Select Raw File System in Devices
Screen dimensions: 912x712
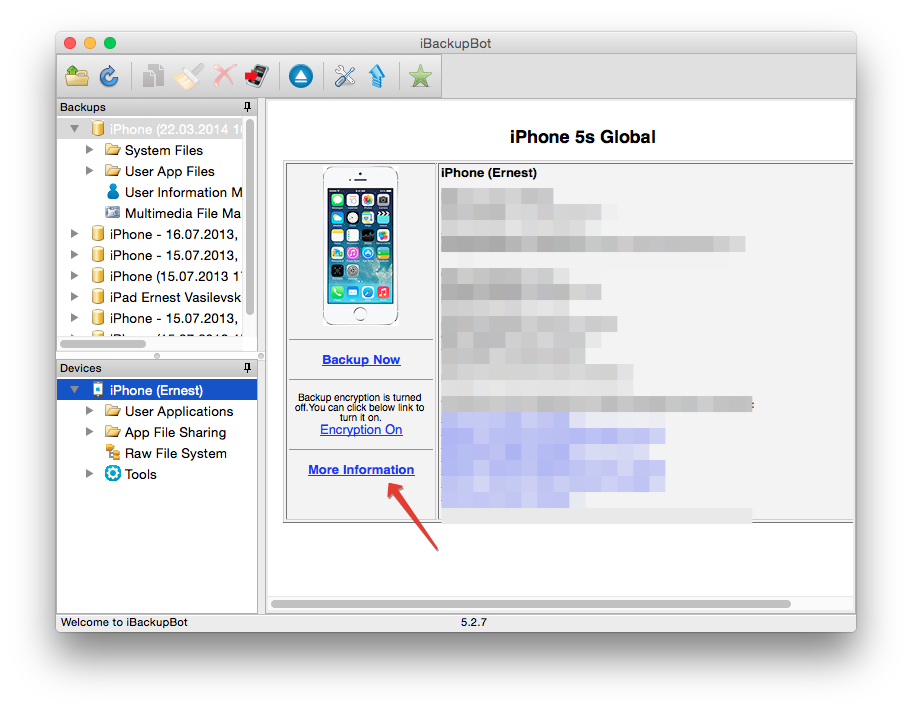(175, 453)
